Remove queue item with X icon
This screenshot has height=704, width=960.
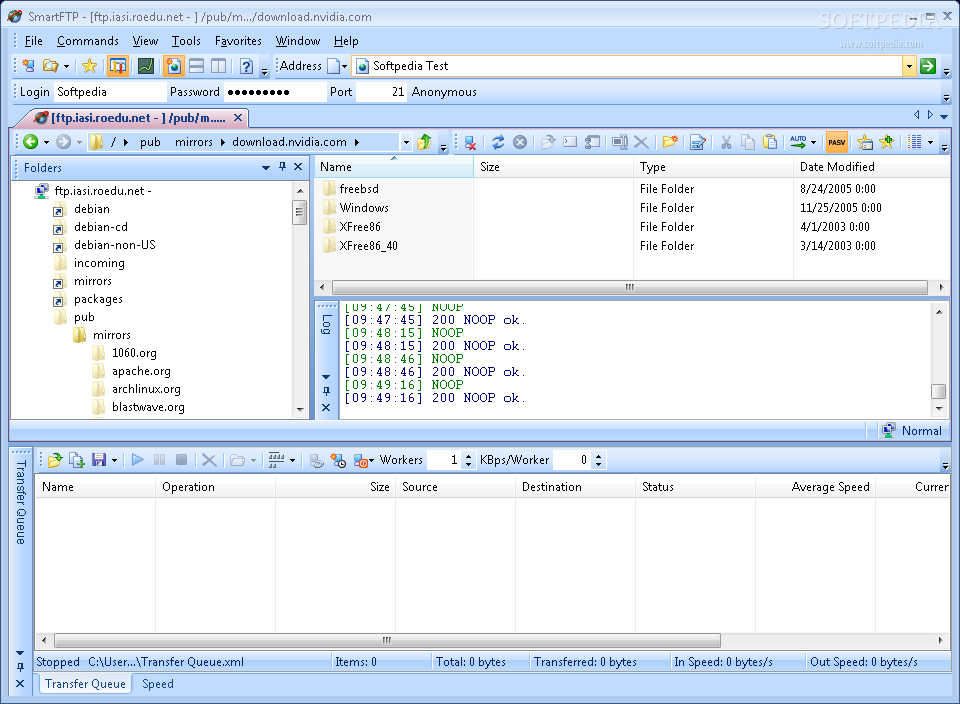(209, 460)
